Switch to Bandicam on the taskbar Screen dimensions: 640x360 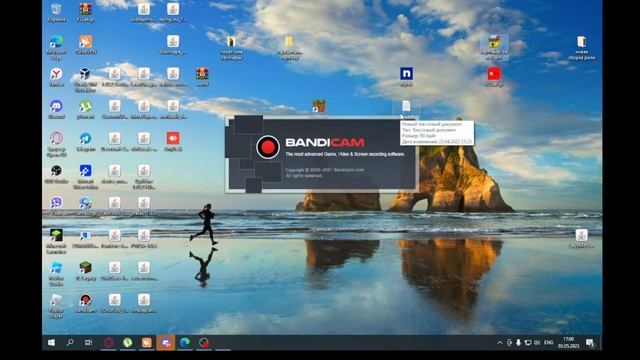click(x=204, y=342)
